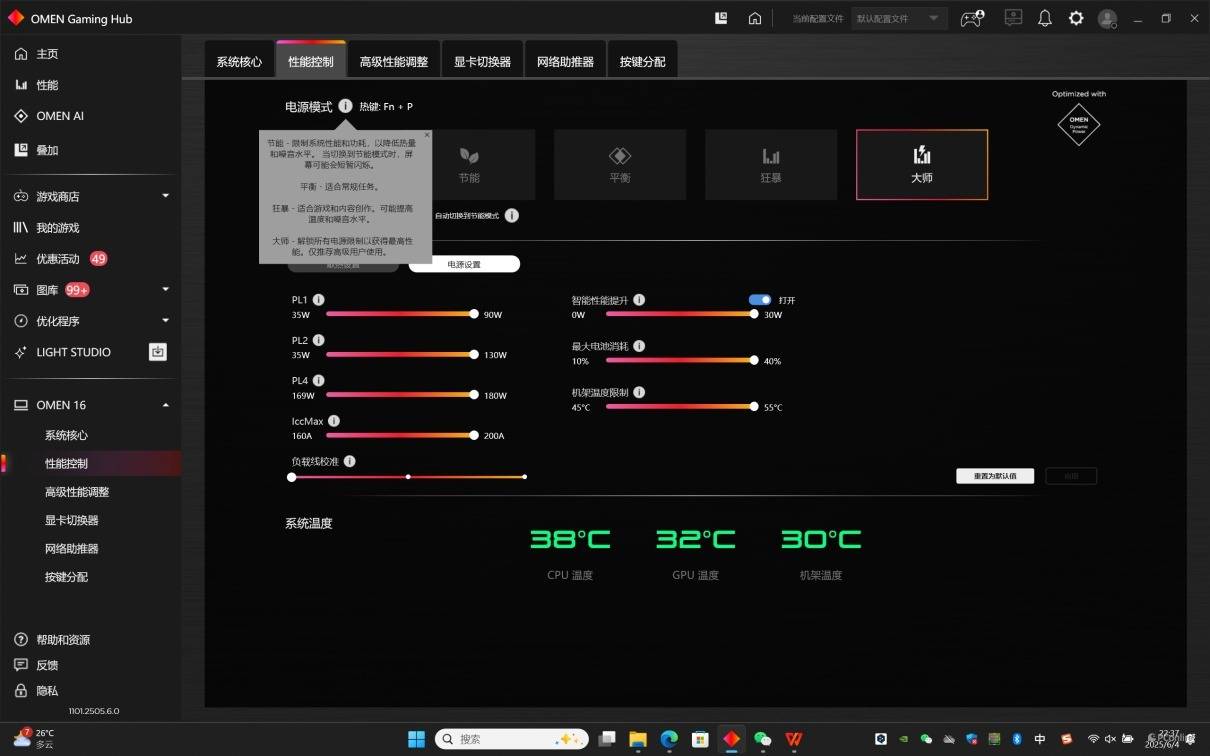Screen dimensions: 1210x756
Task: Click the Windows taskbar search box
Action: (511, 739)
